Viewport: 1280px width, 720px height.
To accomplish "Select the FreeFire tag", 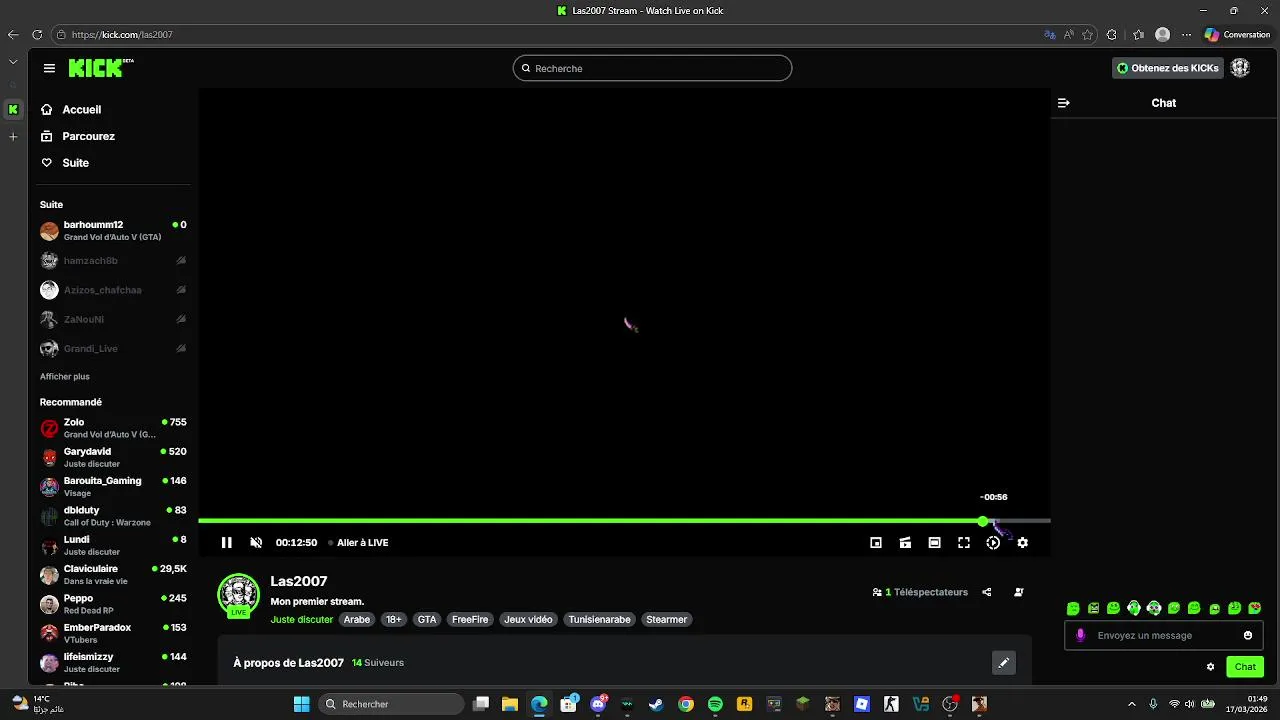I will (470, 620).
